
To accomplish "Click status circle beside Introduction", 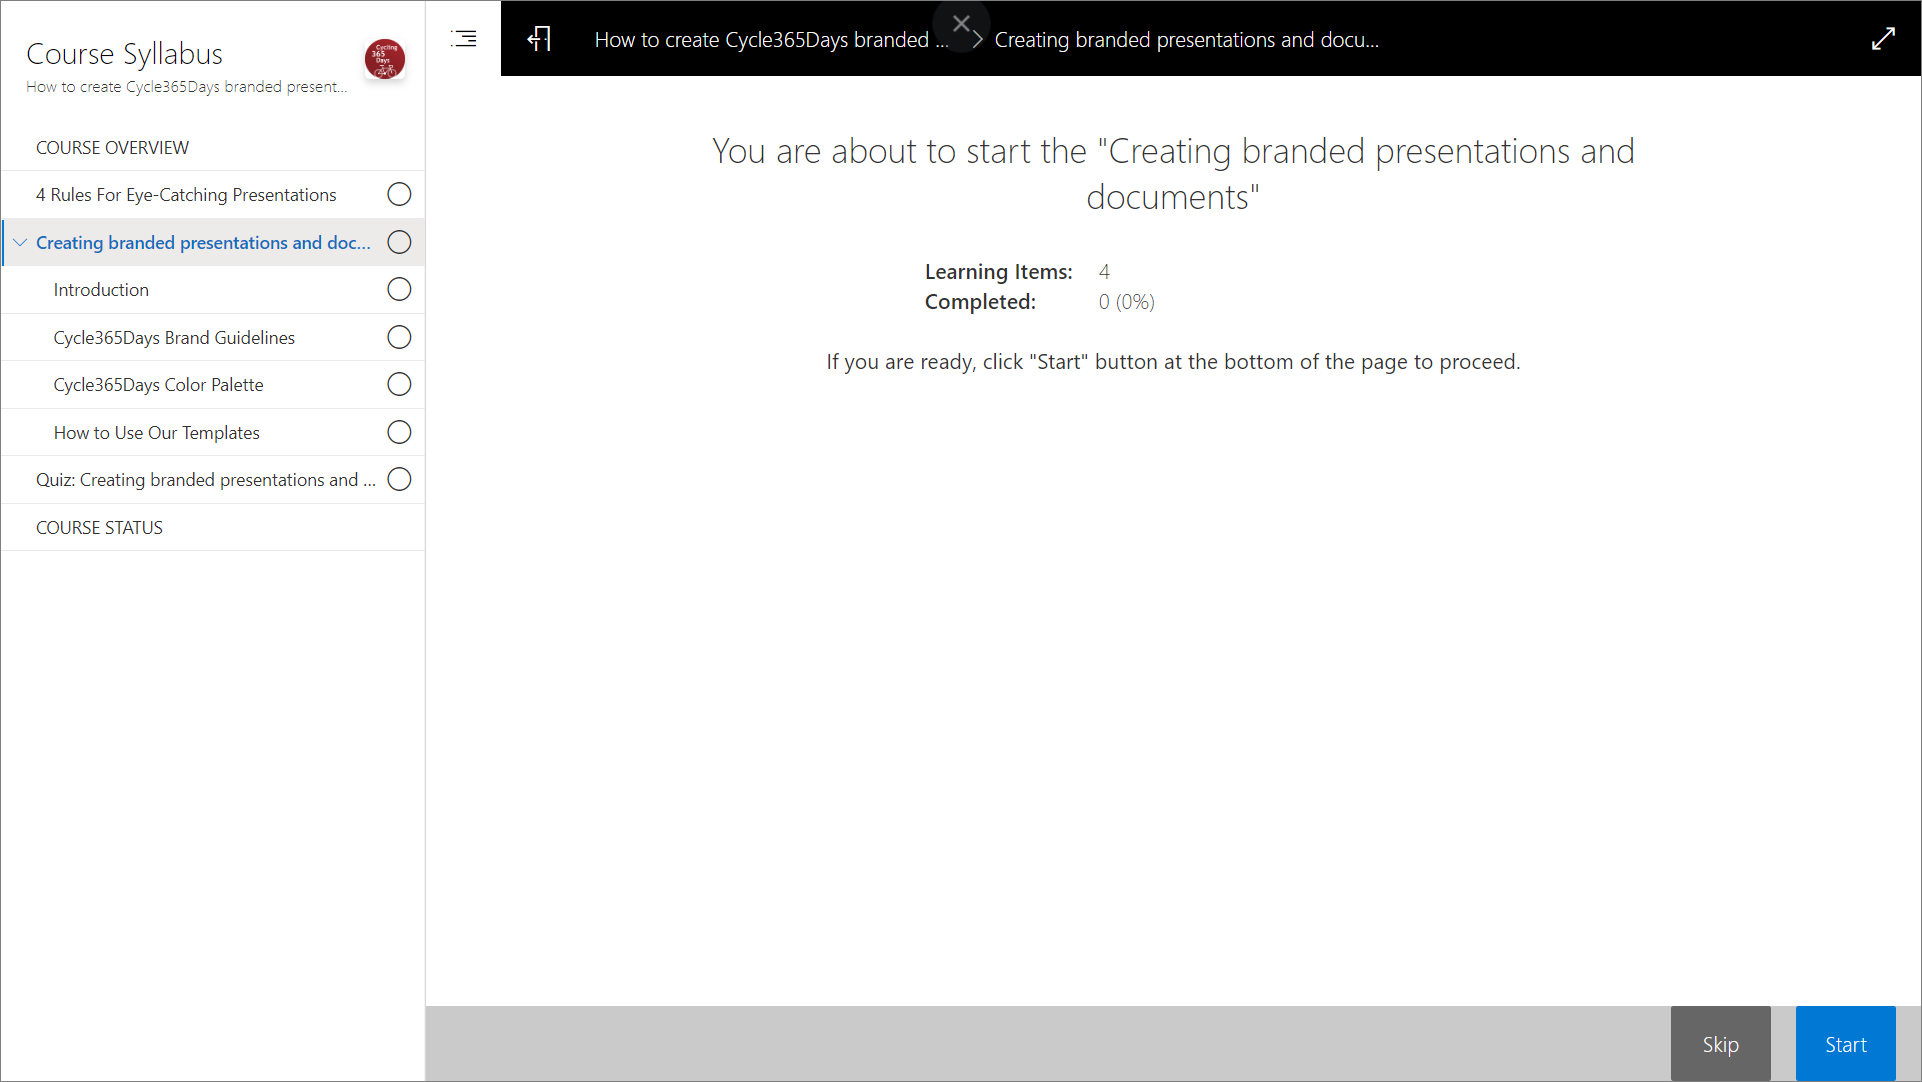I will pyautogui.click(x=399, y=290).
